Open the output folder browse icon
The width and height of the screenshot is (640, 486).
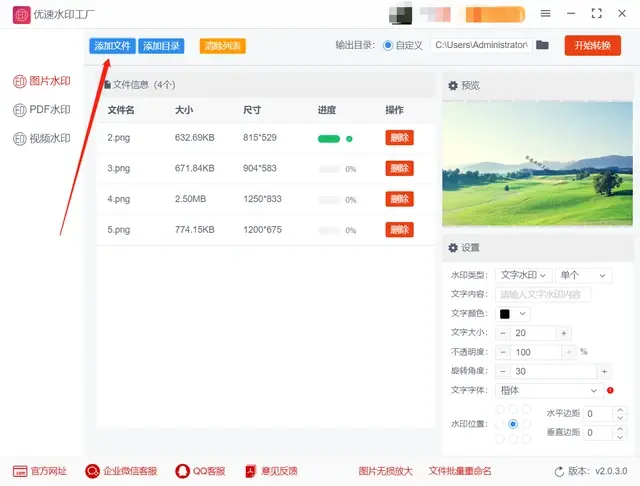(x=542, y=46)
